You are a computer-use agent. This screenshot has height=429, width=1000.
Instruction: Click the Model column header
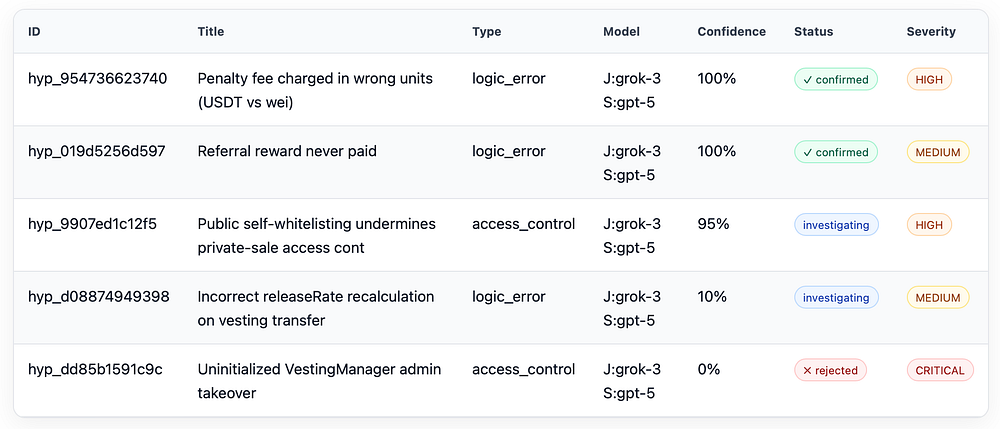point(621,32)
